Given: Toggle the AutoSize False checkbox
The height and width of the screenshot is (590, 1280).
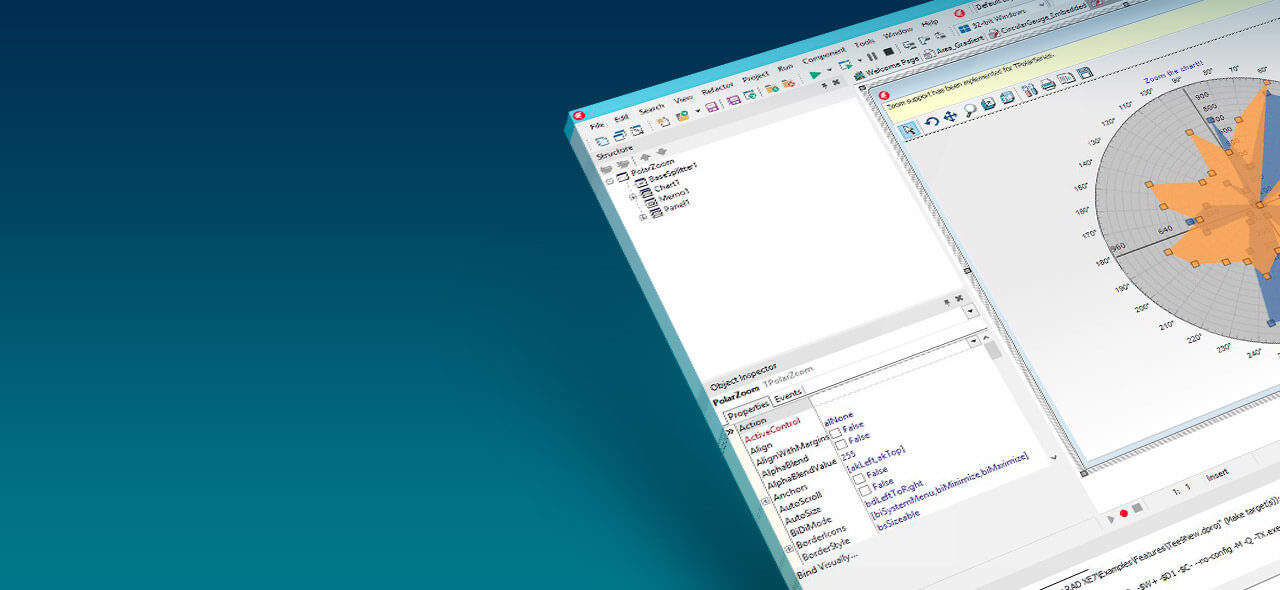Looking at the screenshot, I should pos(863,490).
